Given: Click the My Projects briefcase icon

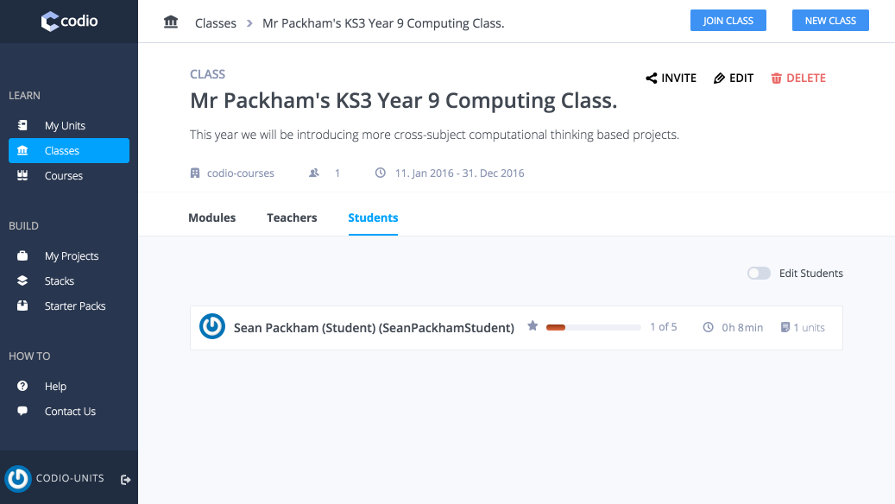Looking at the screenshot, I should point(22,256).
